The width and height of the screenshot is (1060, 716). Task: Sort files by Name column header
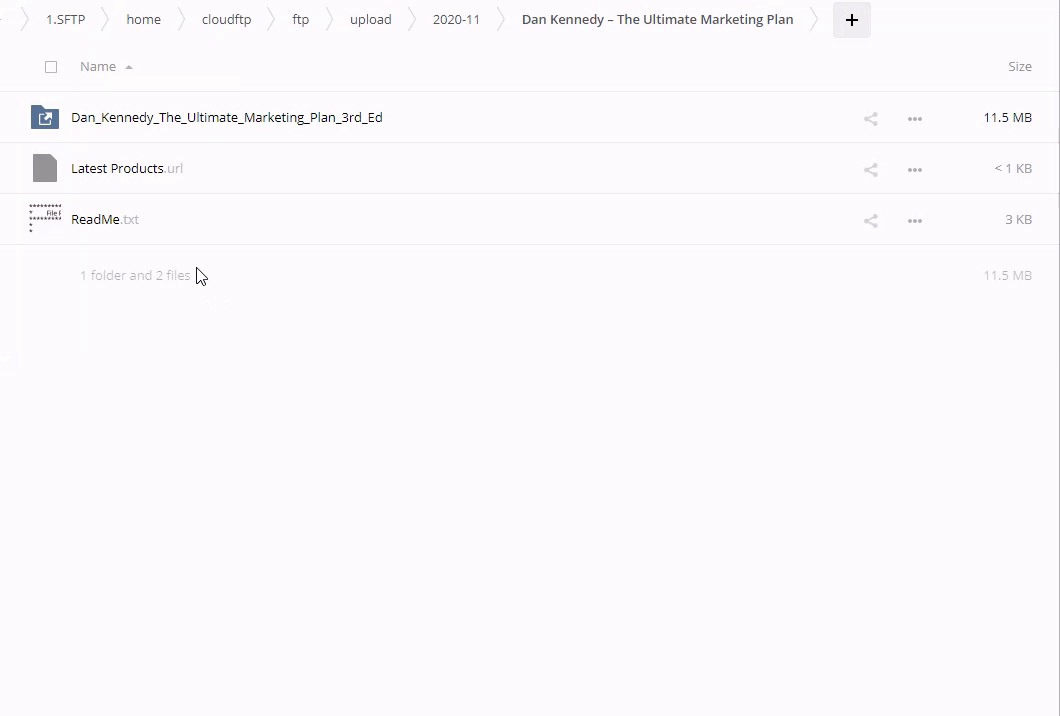98,67
